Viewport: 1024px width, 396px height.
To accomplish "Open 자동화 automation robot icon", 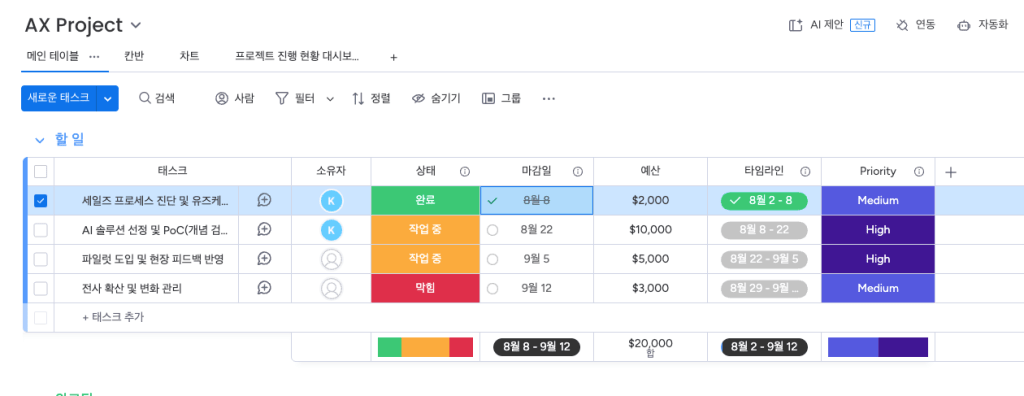I will point(963,25).
